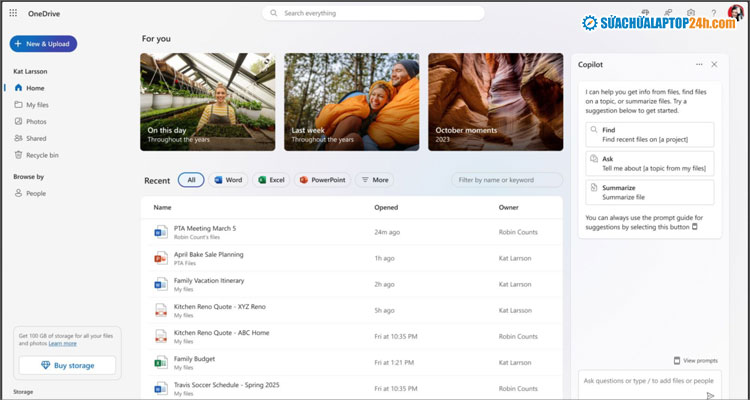Open file Family Vacation Itinerary
750x400 pixels.
coord(209,280)
